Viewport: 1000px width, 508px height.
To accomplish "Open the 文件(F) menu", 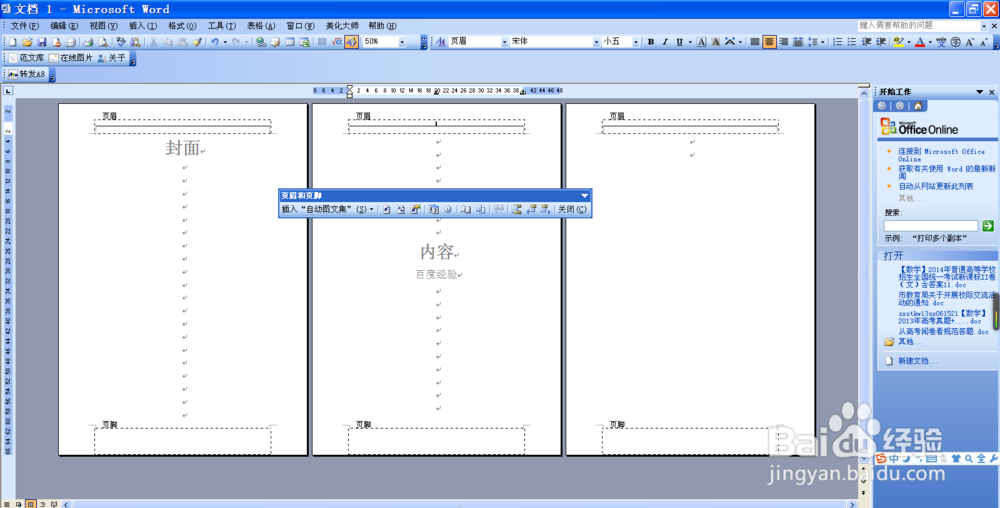I will (x=25, y=26).
